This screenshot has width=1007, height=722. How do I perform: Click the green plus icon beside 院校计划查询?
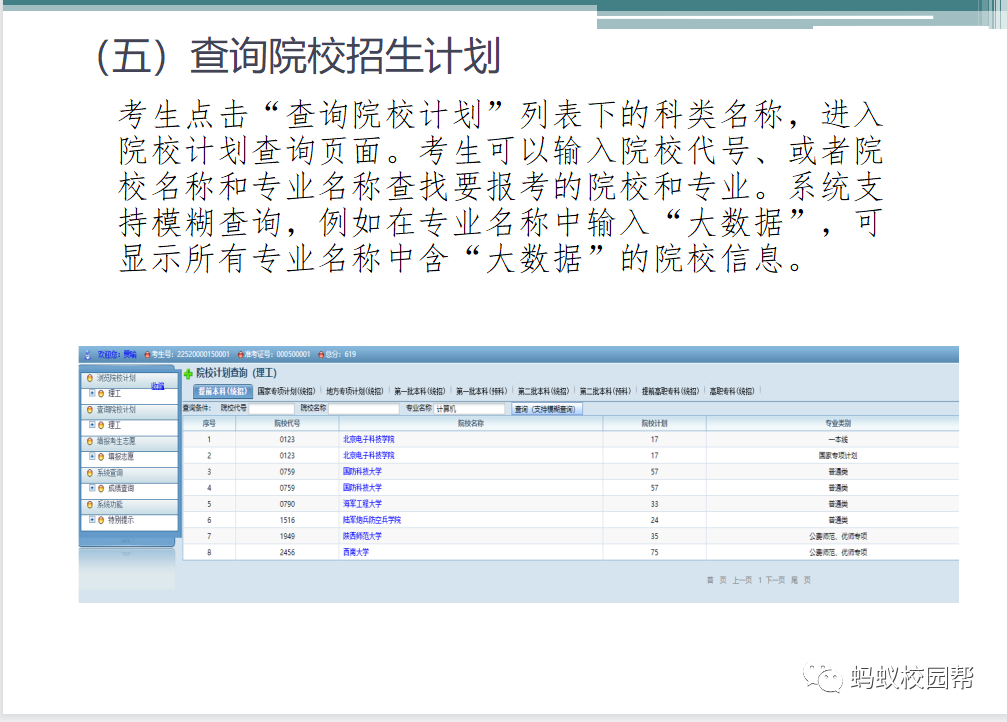point(188,373)
